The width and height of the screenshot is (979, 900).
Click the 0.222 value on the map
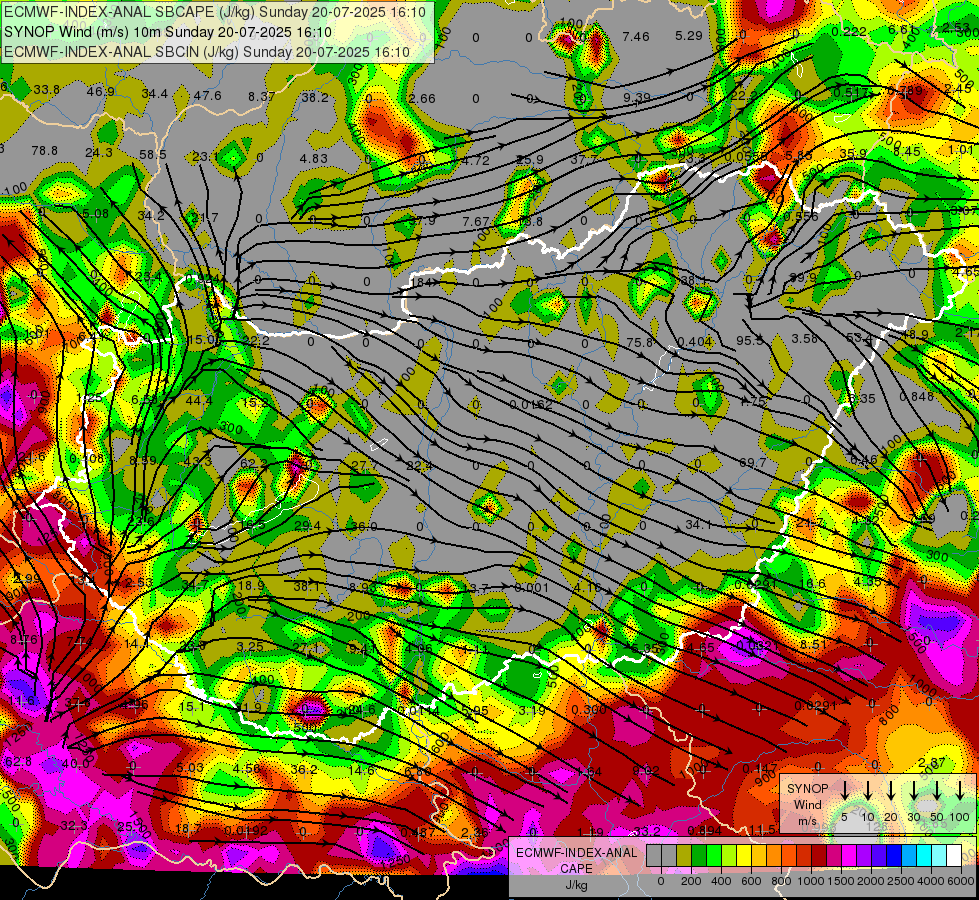849,31
